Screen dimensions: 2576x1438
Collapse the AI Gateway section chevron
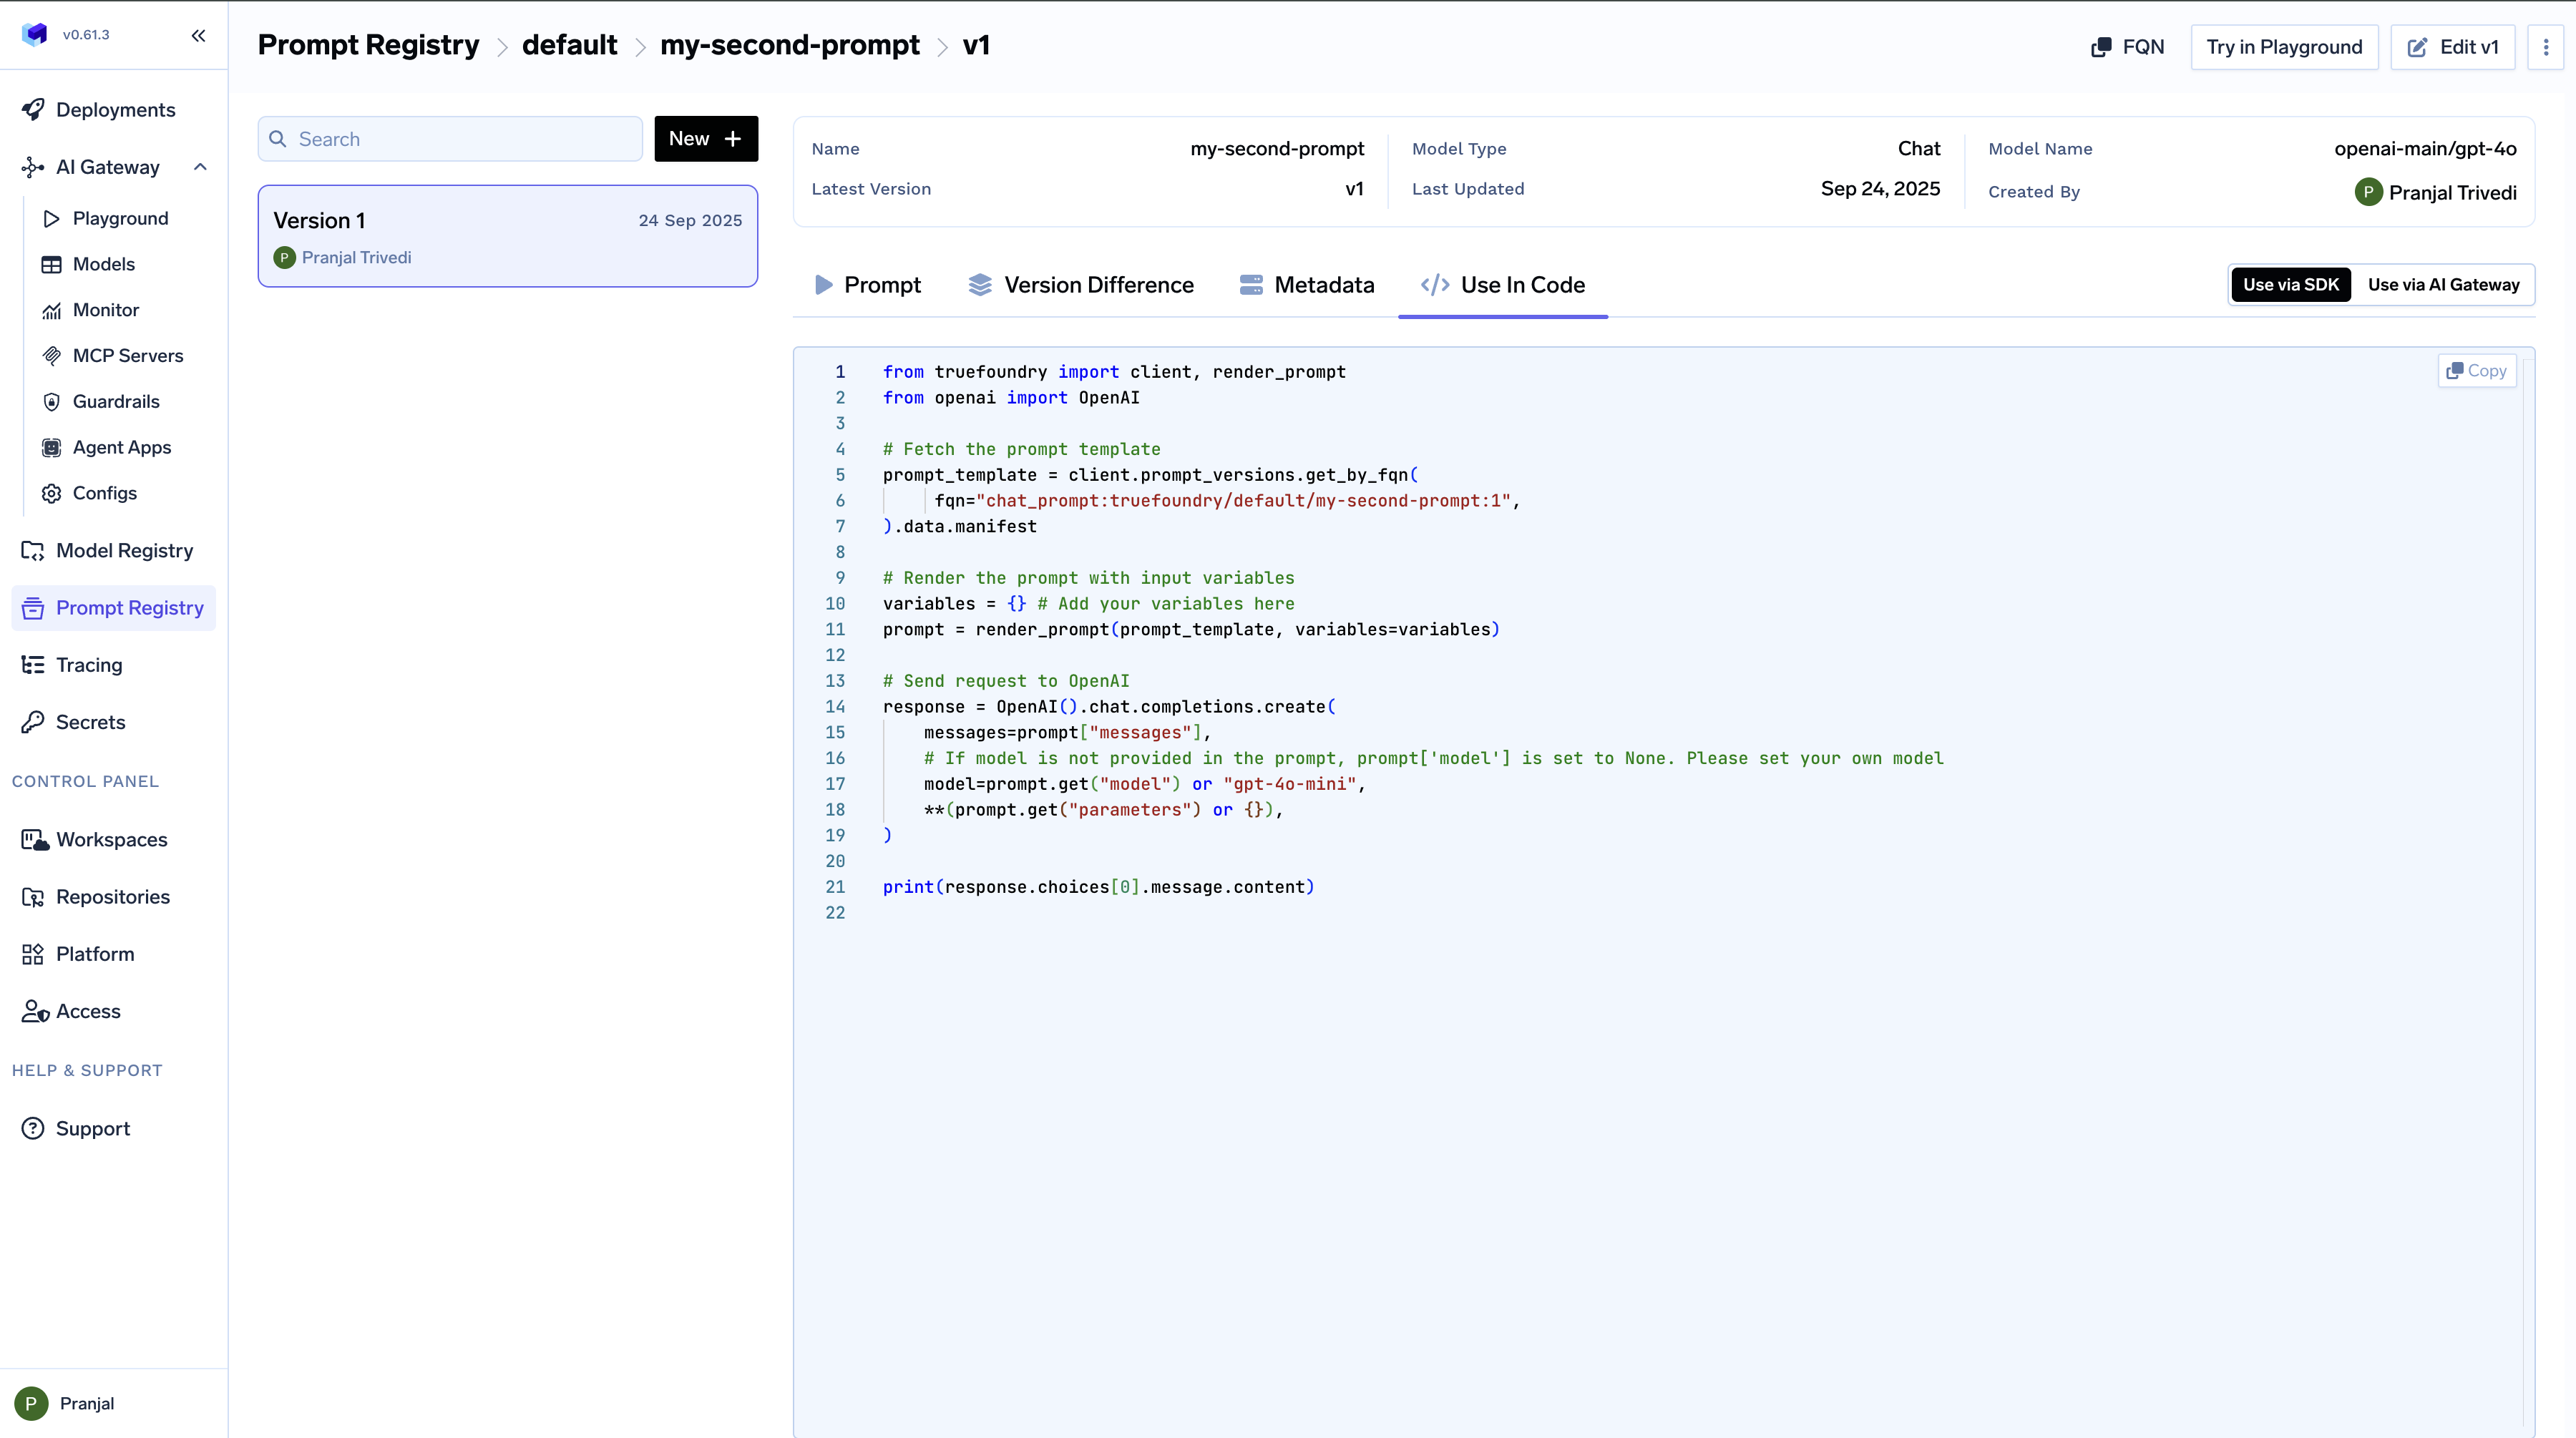click(x=200, y=167)
